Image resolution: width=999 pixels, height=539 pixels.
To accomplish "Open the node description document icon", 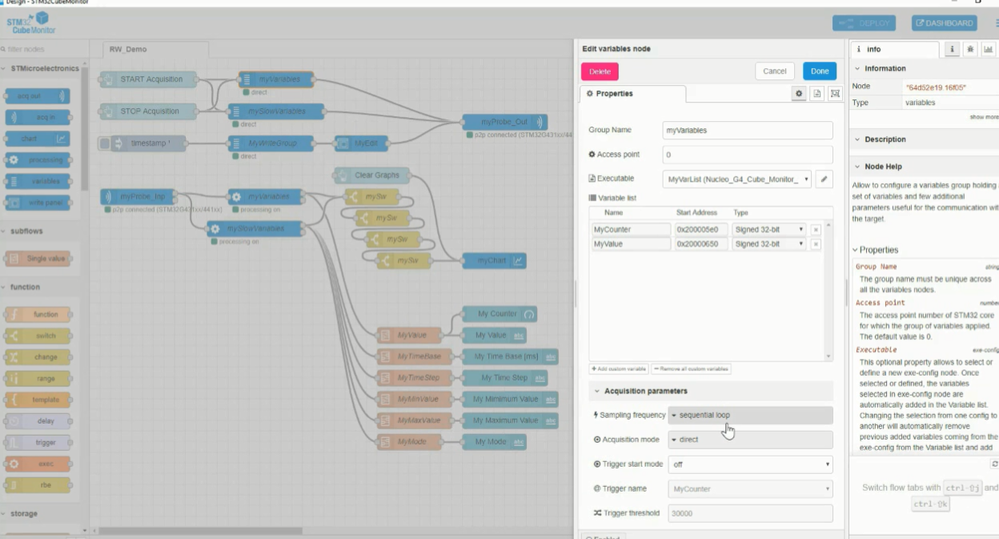I will pyautogui.click(x=817, y=94).
